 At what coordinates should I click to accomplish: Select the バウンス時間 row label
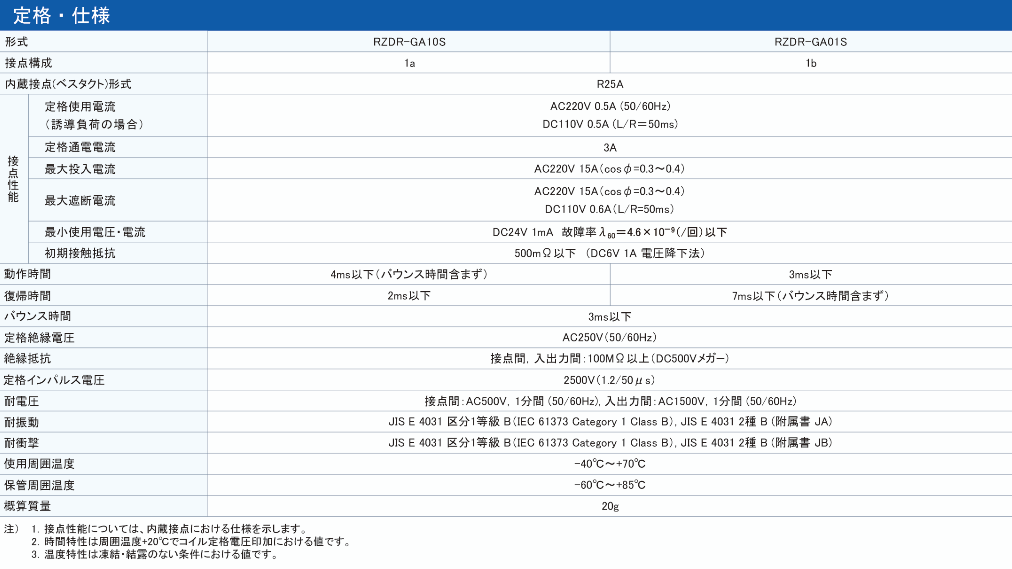tap(38, 316)
